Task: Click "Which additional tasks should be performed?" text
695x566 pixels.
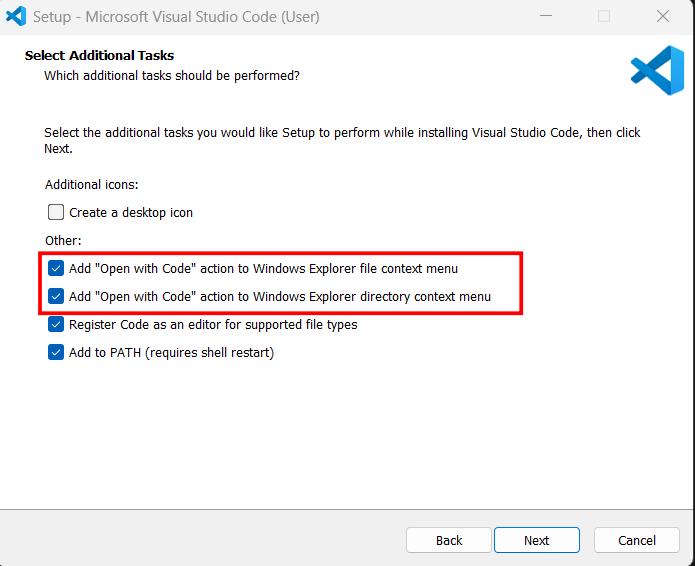Action: click(x=172, y=76)
